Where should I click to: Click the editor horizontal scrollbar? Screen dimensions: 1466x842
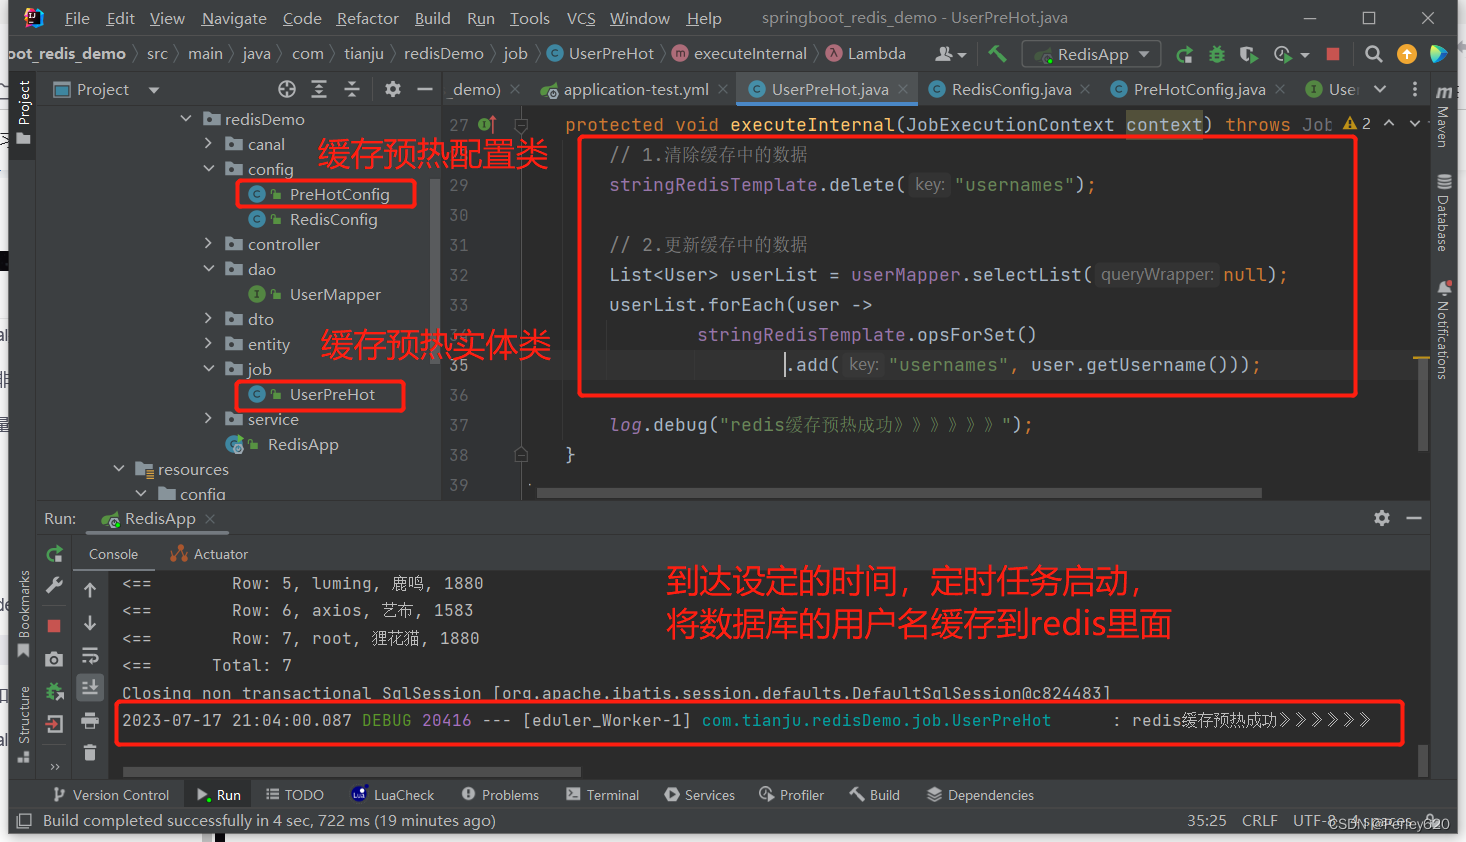tap(899, 492)
